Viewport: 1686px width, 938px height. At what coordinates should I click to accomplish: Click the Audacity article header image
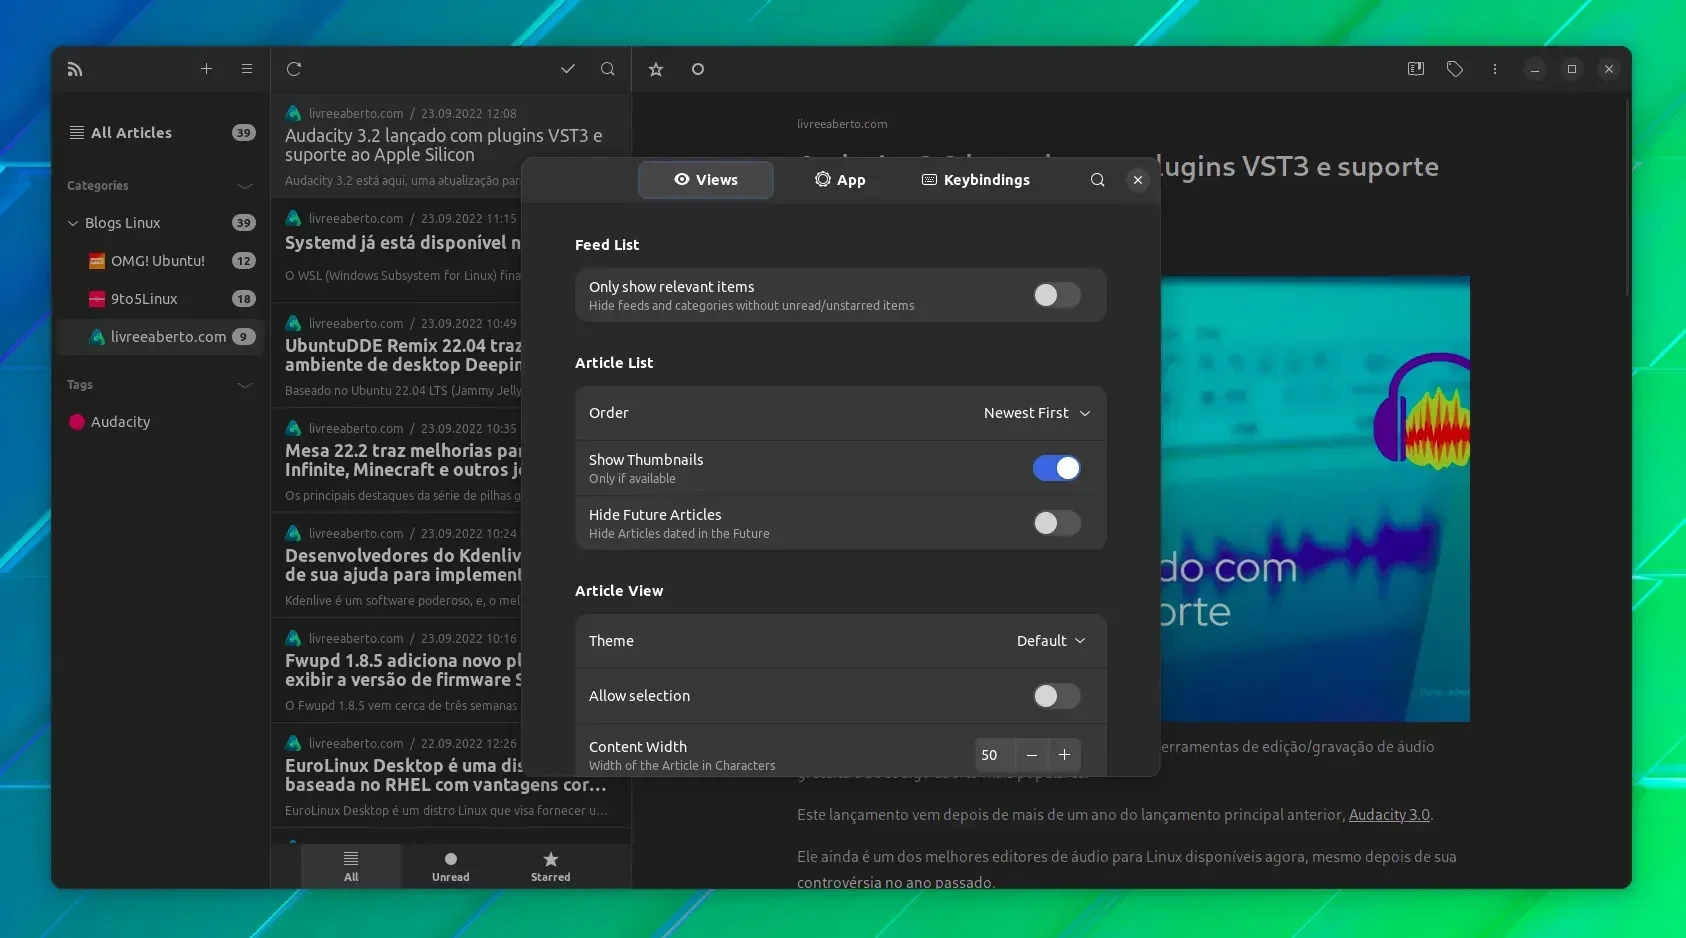click(x=1315, y=499)
